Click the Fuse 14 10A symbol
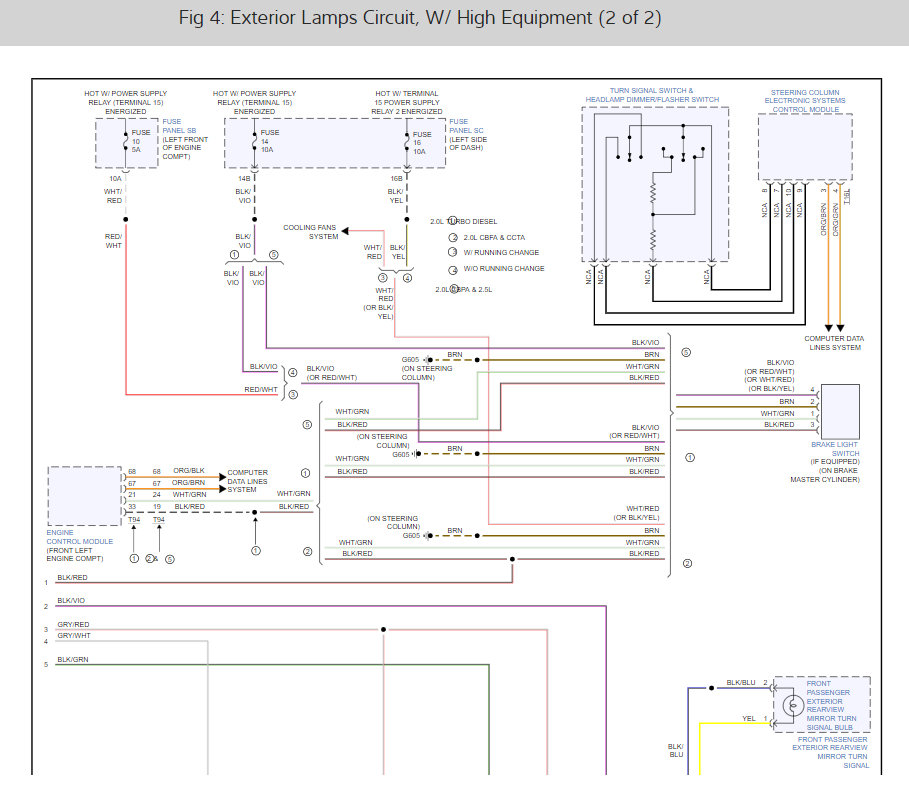 point(252,146)
